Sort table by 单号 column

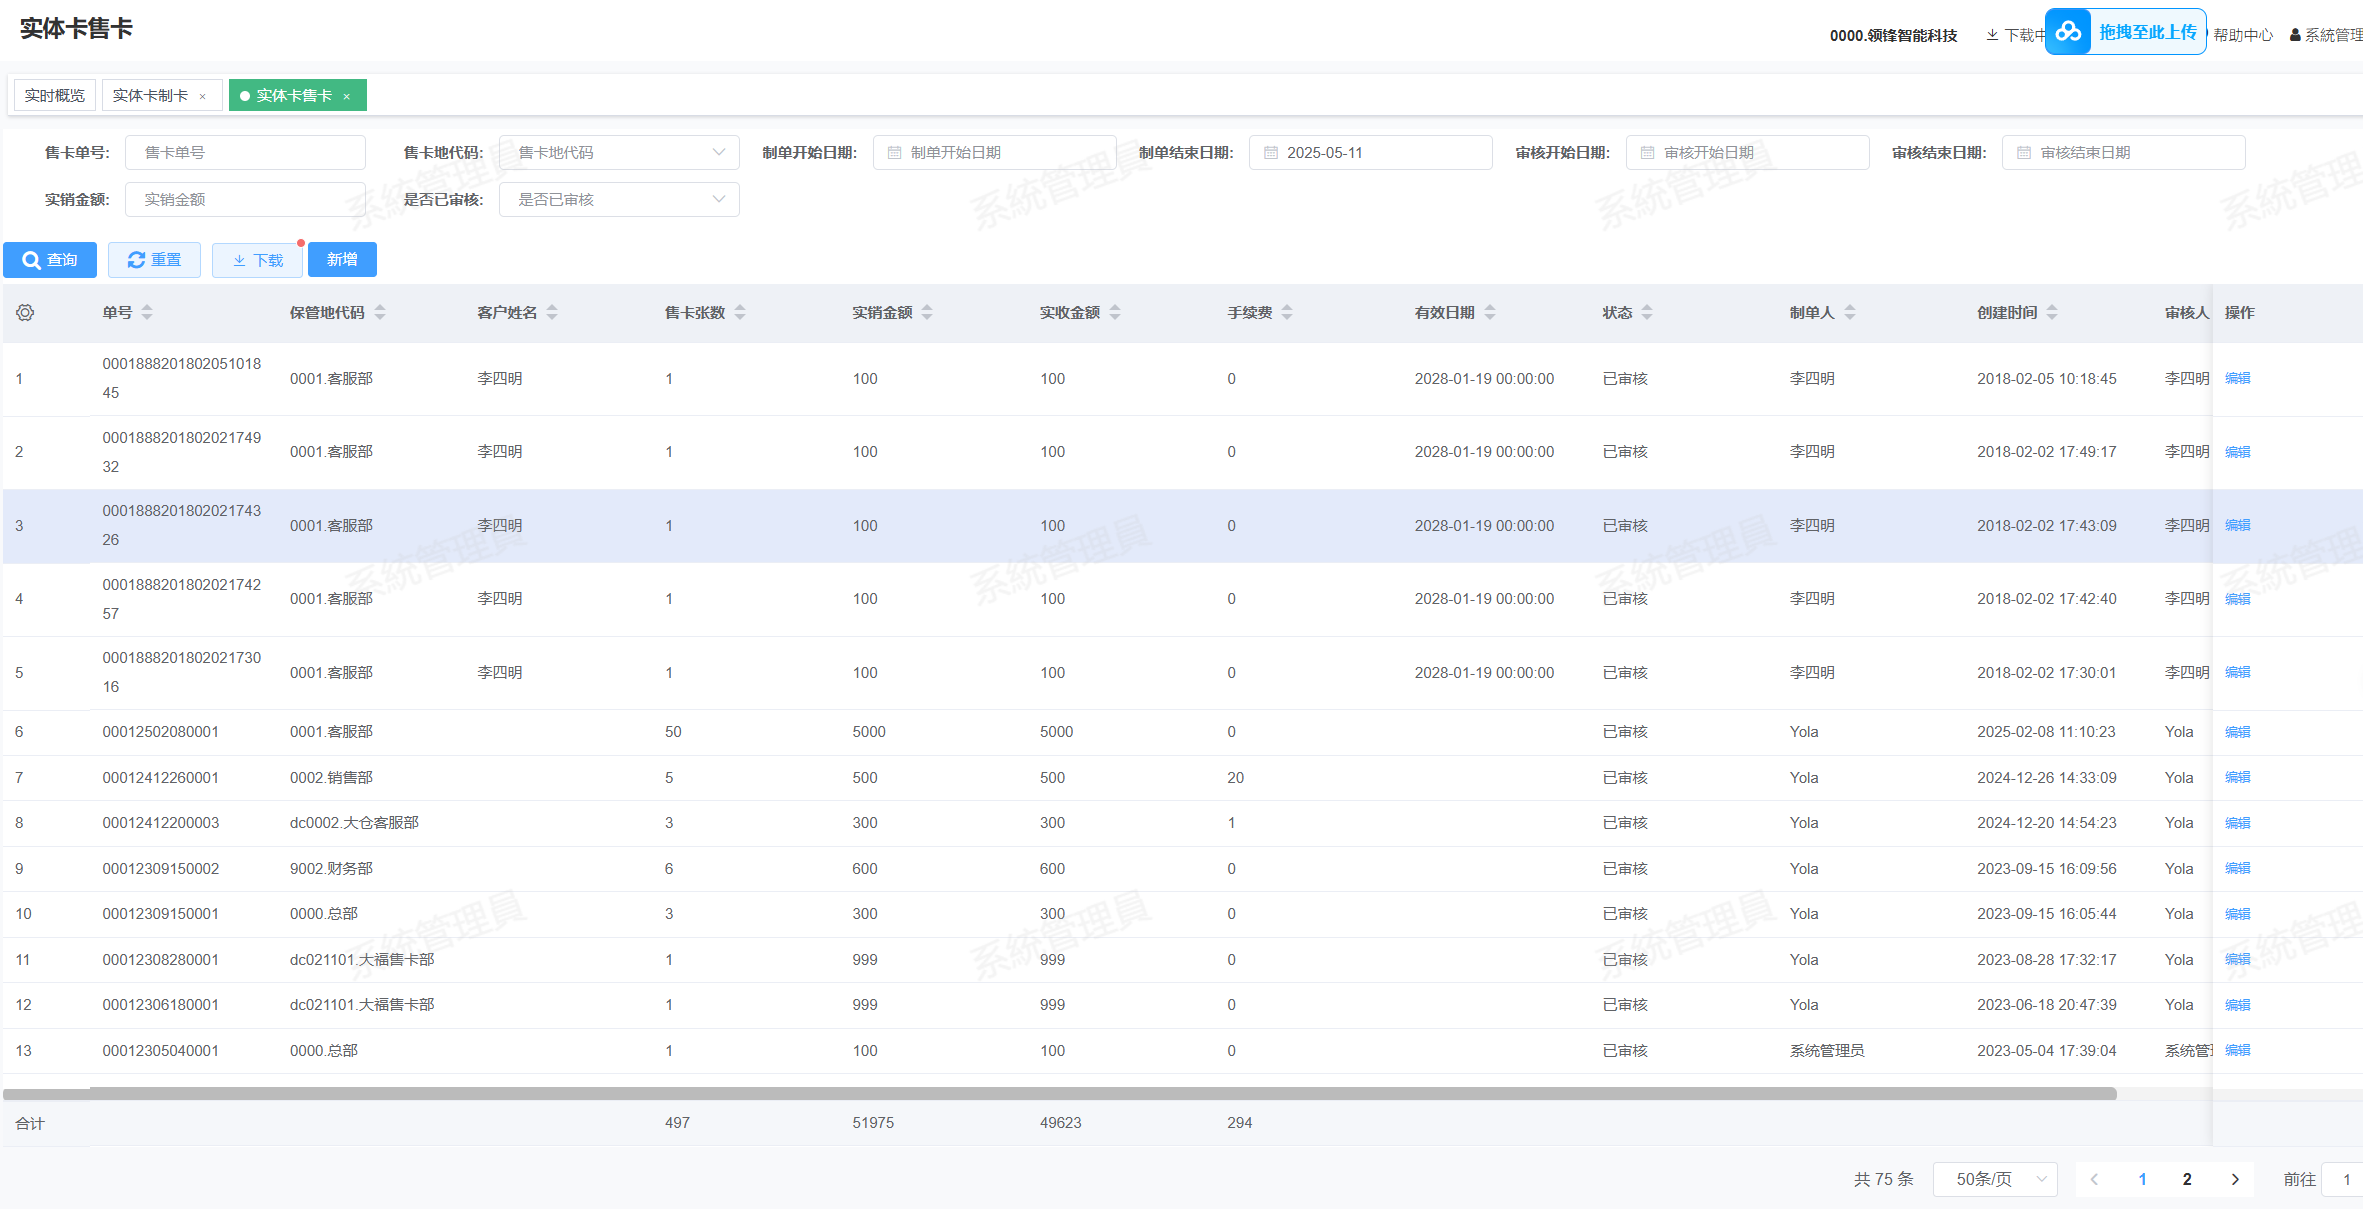pyautogui.click(x=147, y=313)
